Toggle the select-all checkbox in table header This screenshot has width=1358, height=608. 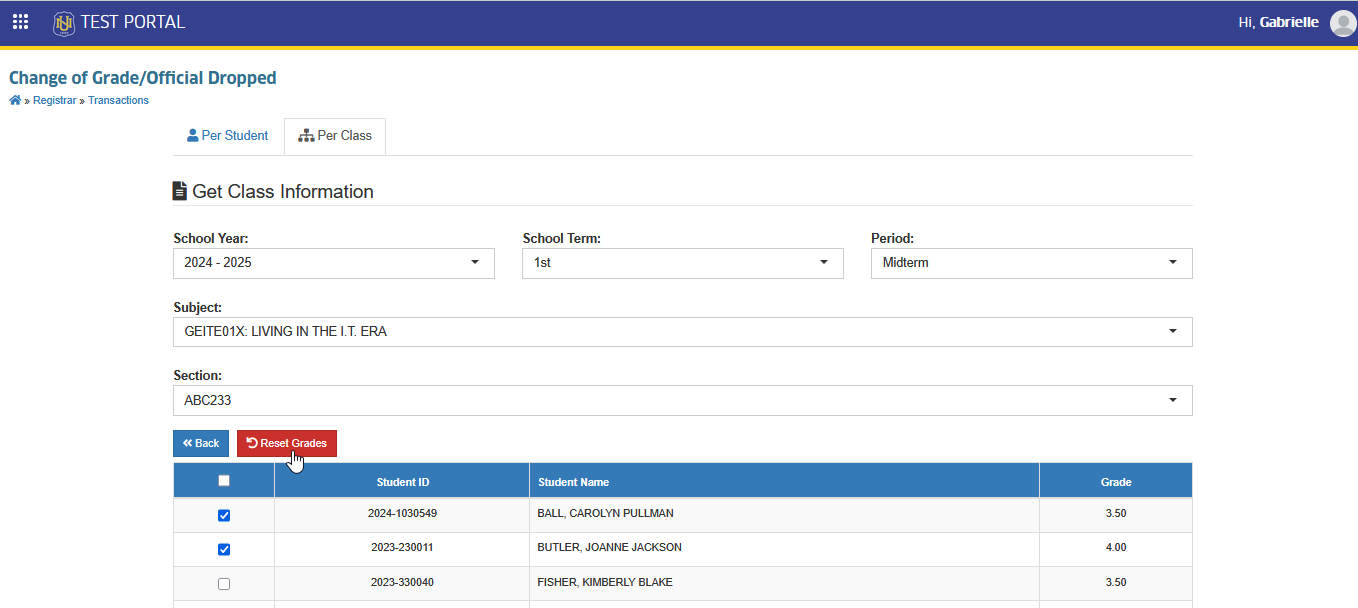[224, 481]
